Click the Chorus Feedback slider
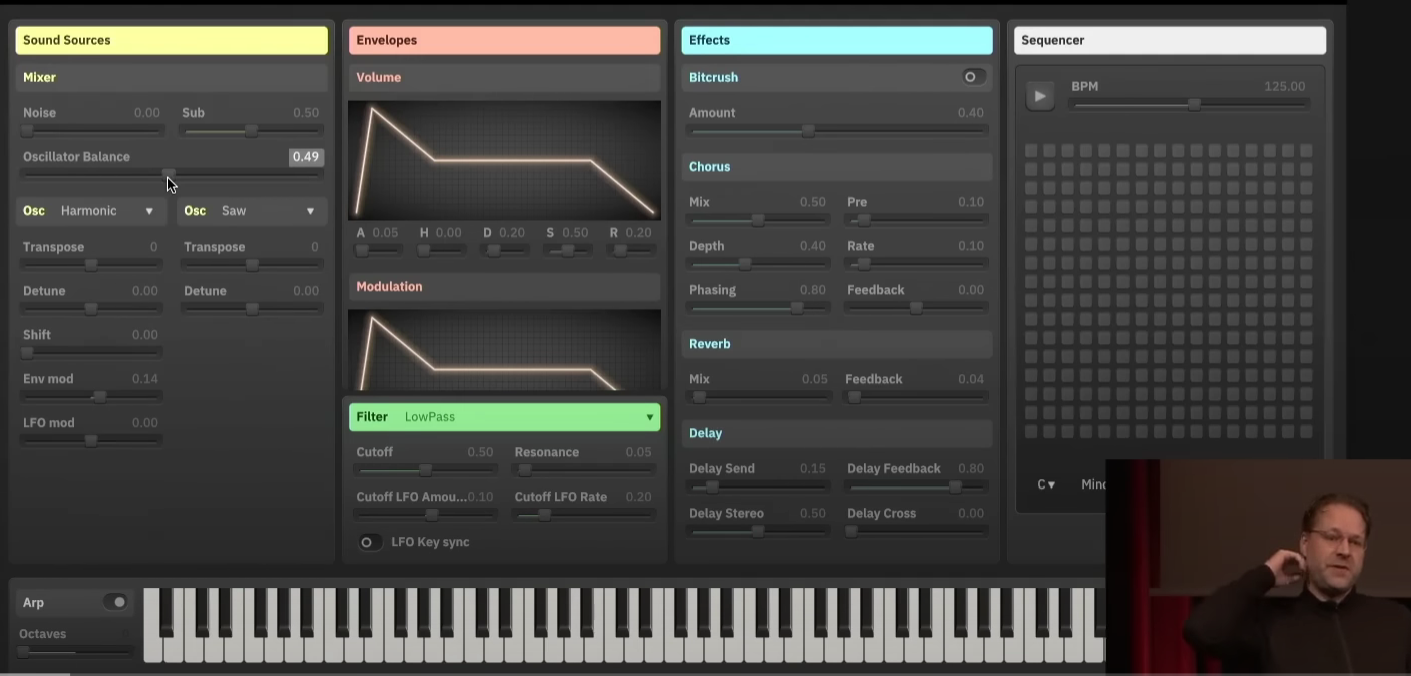The width and height of the screenshot is (1411, 676). tap(916, 308)
